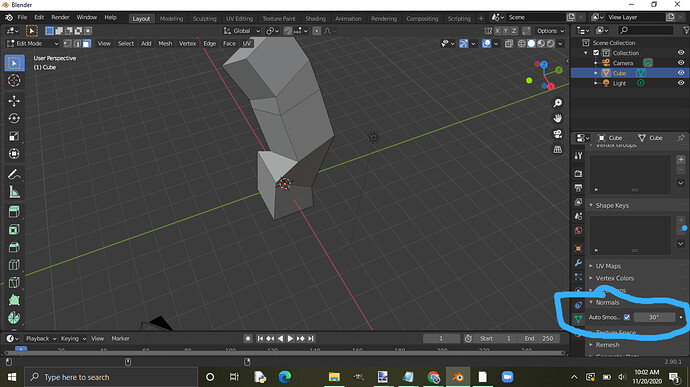Switch to the Modeling workspace tab

tap(171, 18)
